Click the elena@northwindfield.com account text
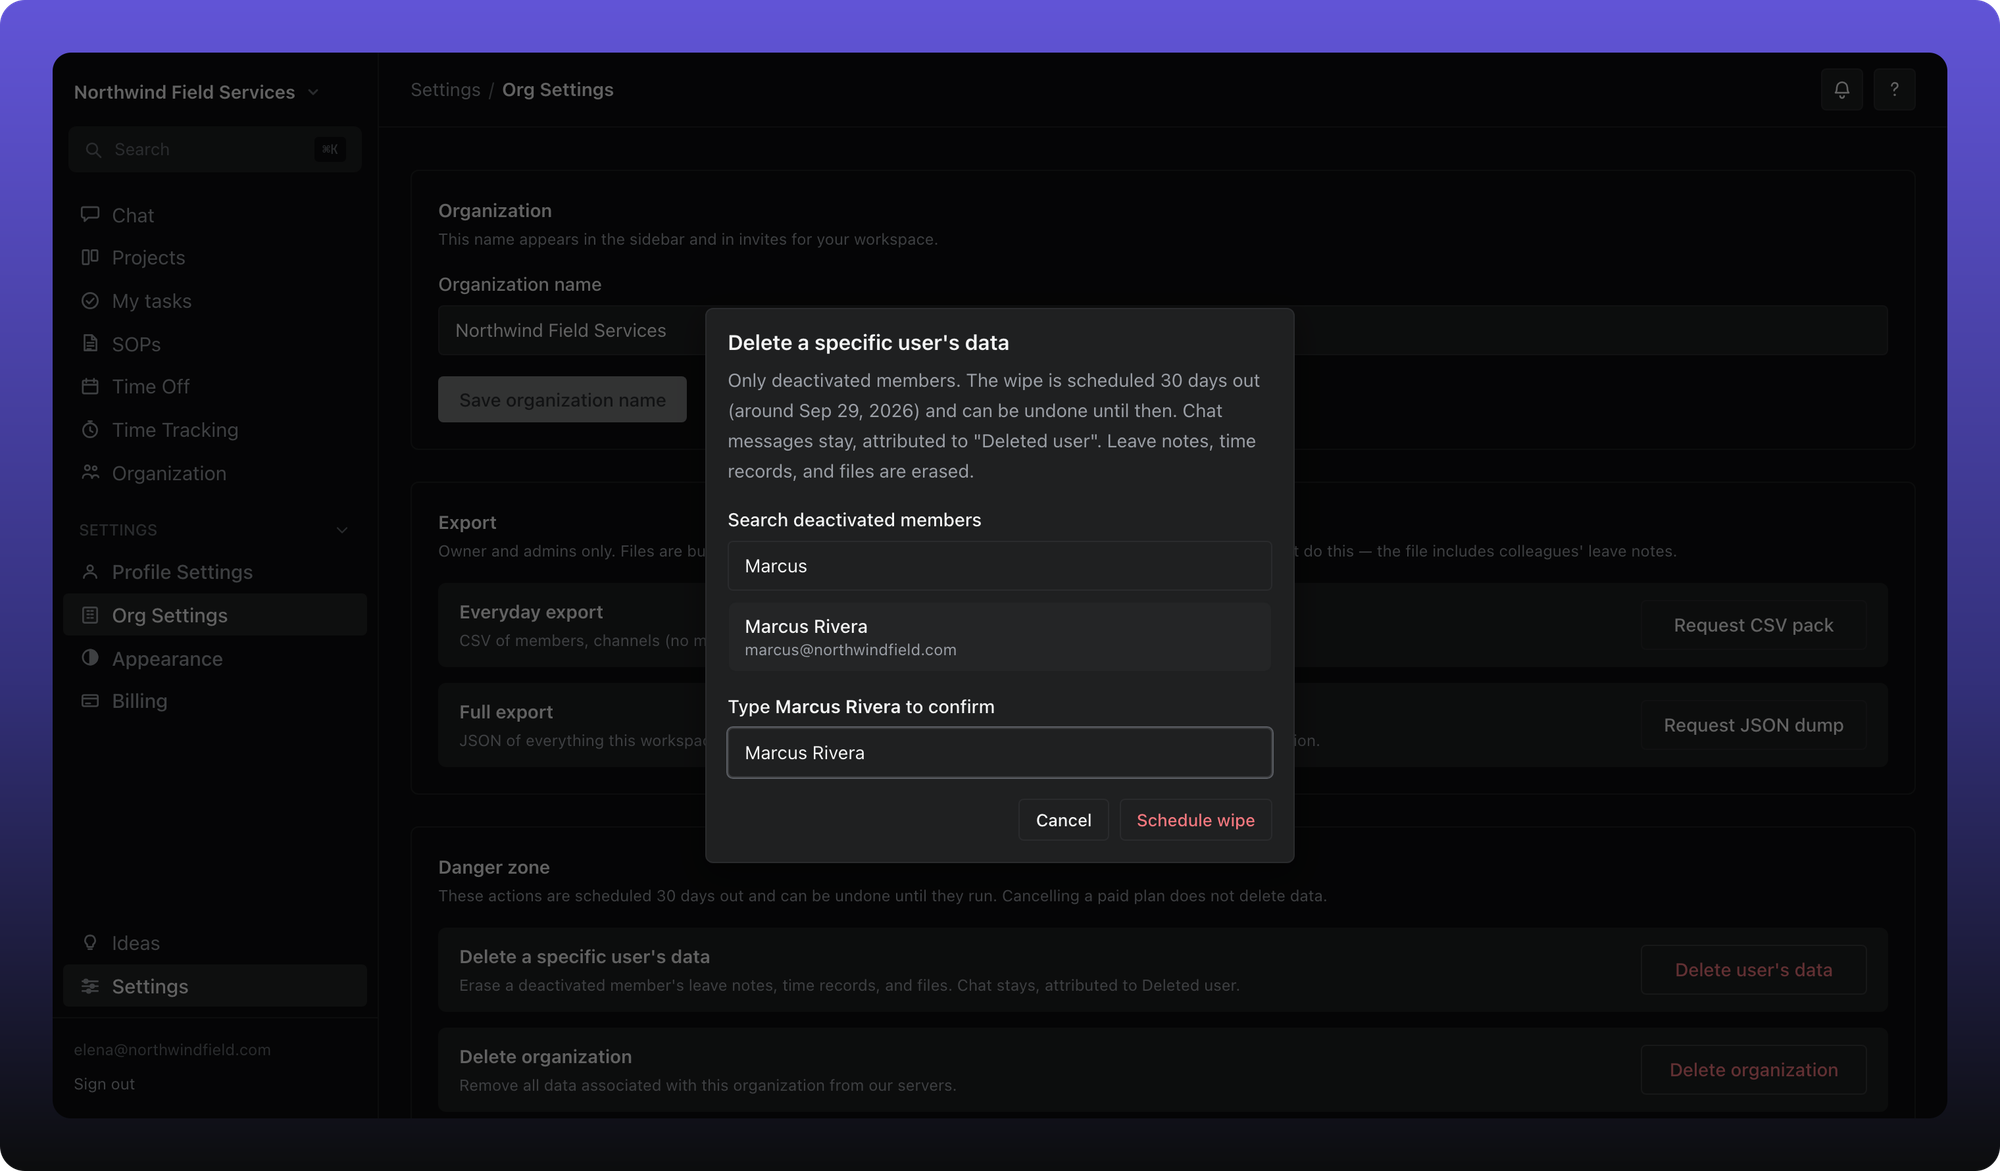 click(172, 1050)
